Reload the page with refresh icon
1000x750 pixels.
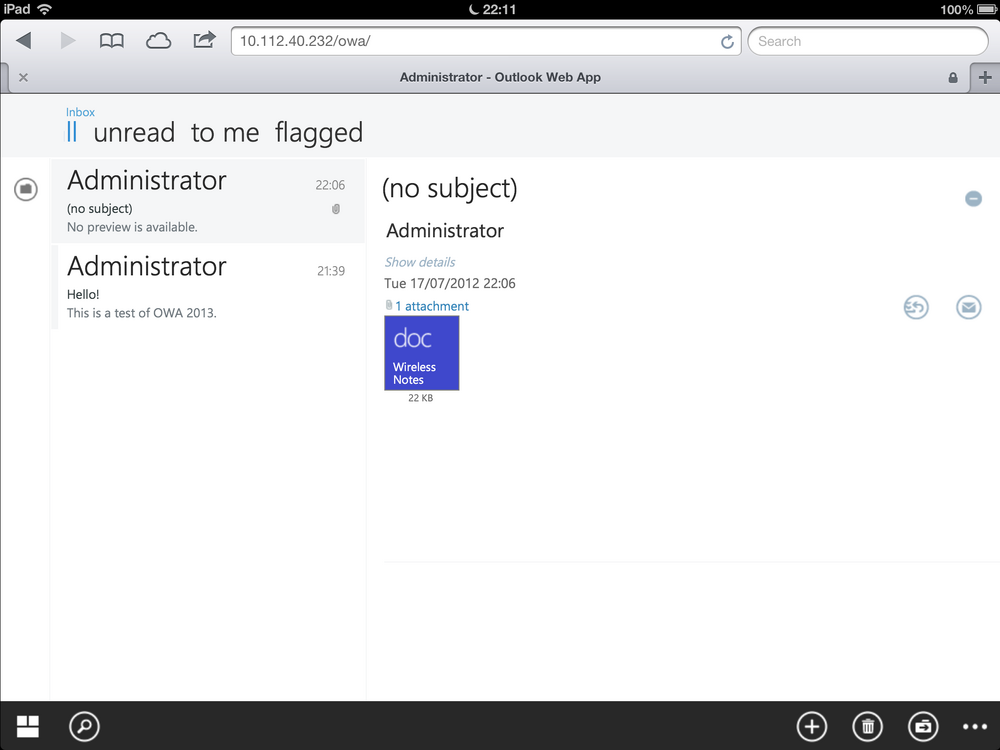(727, 41)
